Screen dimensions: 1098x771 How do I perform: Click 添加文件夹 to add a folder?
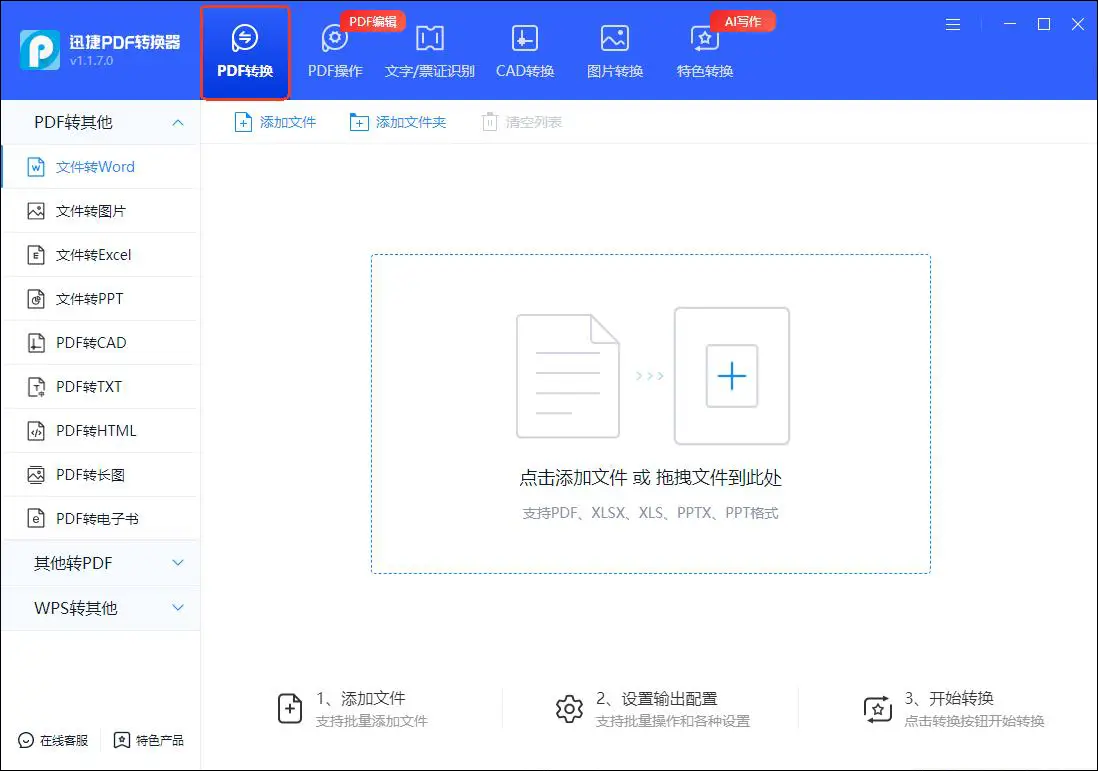pos(397,121)
